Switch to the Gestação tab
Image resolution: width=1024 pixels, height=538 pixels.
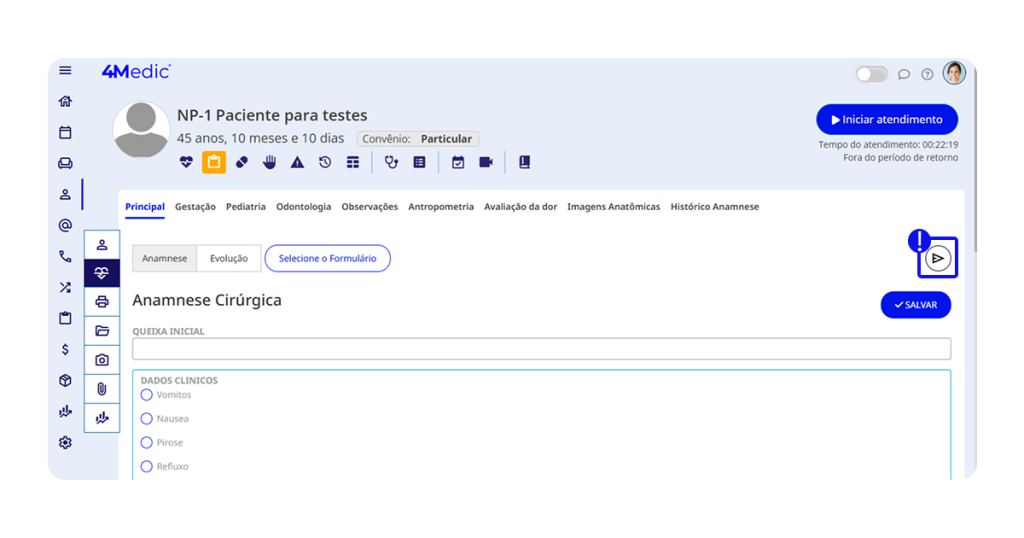coord(195,207)
